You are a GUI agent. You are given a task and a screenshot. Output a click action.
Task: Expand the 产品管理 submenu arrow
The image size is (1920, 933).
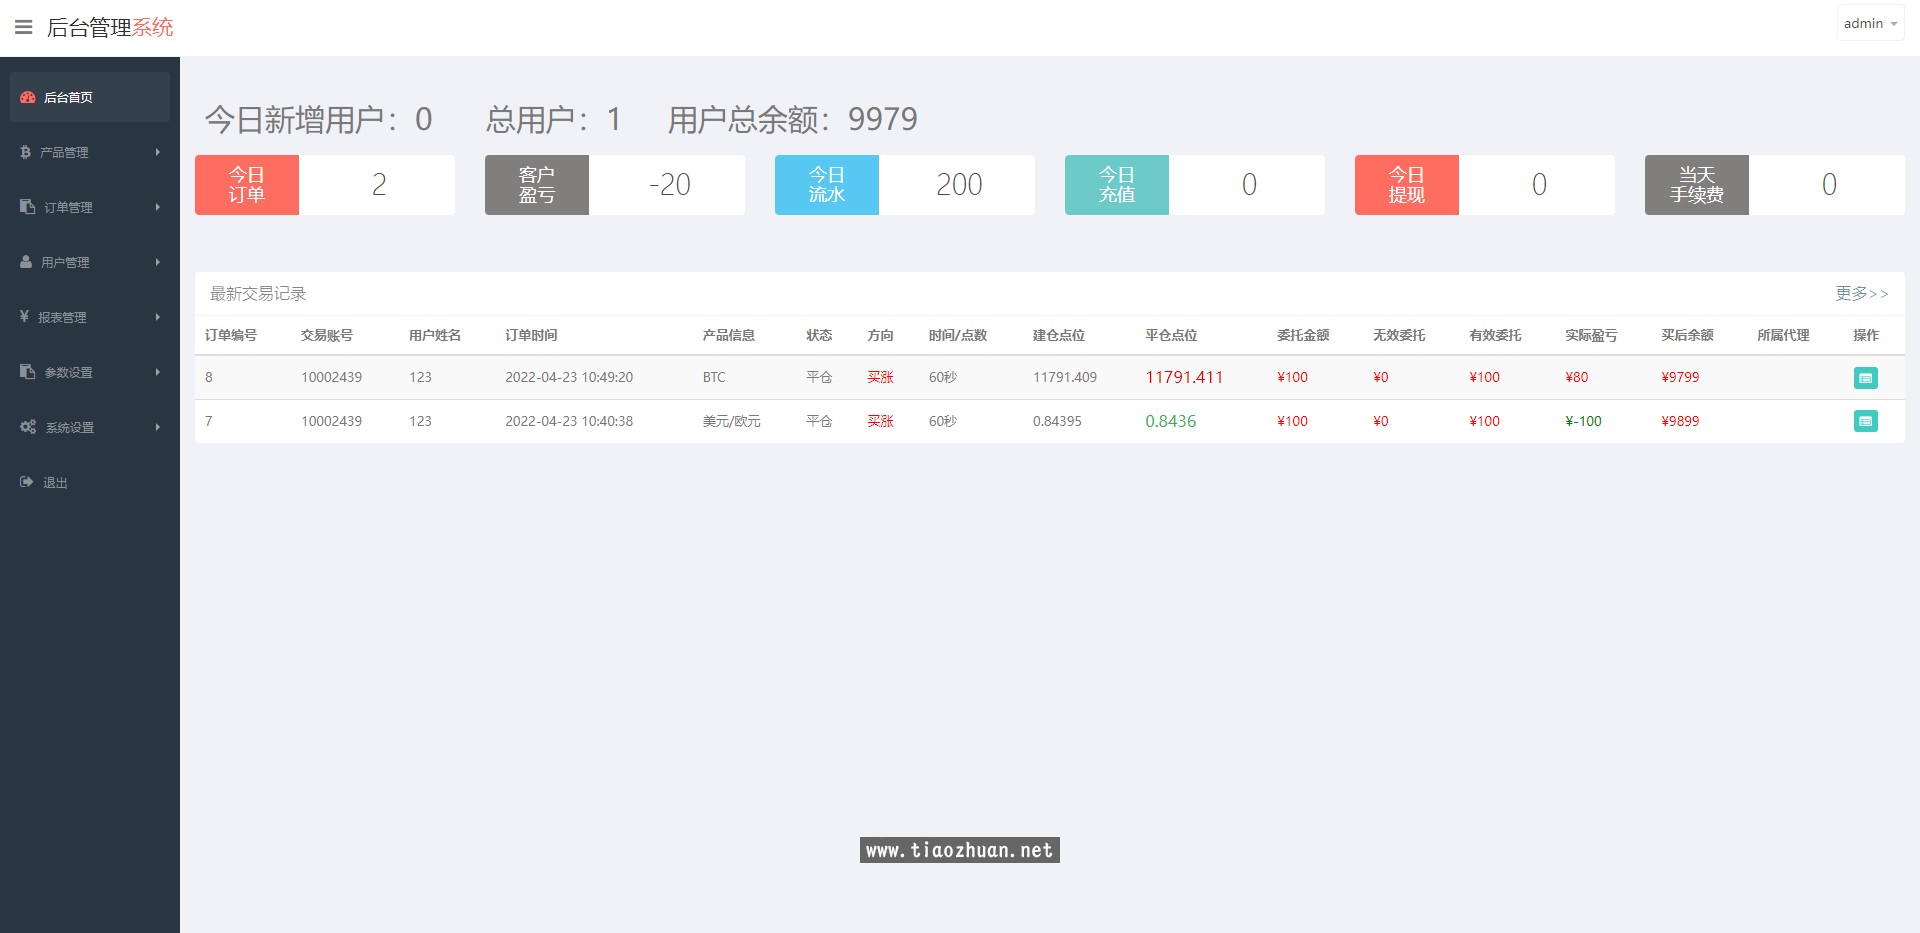pyautogui.click(x=158, y=152)
